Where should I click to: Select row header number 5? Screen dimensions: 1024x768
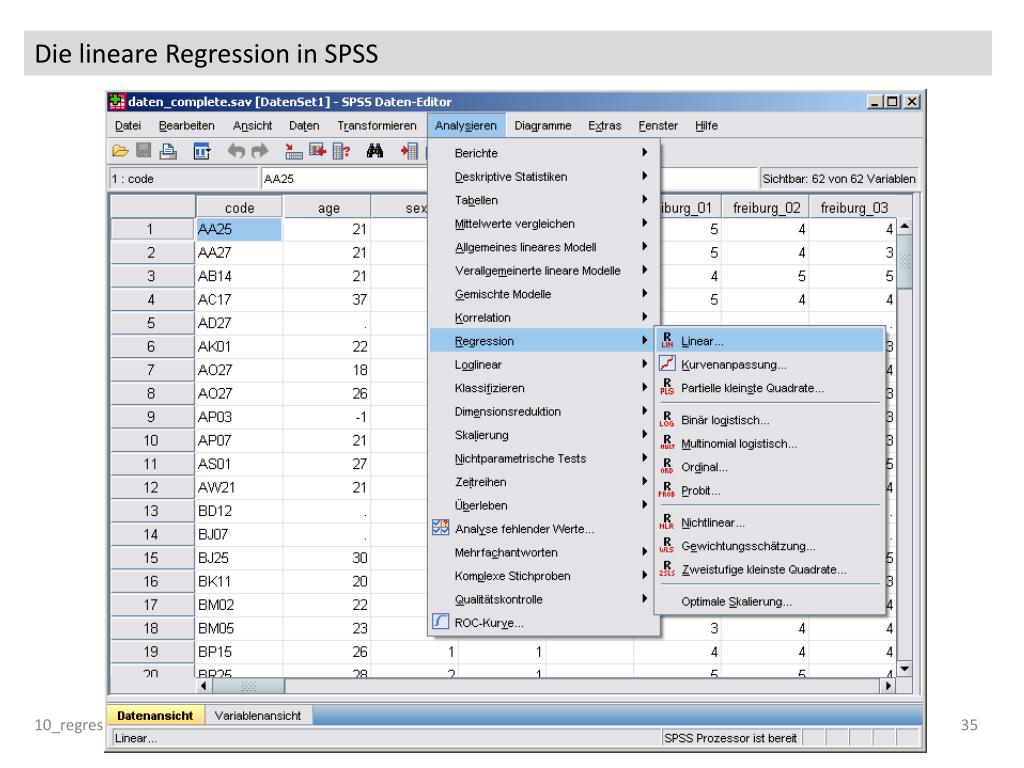152,323
